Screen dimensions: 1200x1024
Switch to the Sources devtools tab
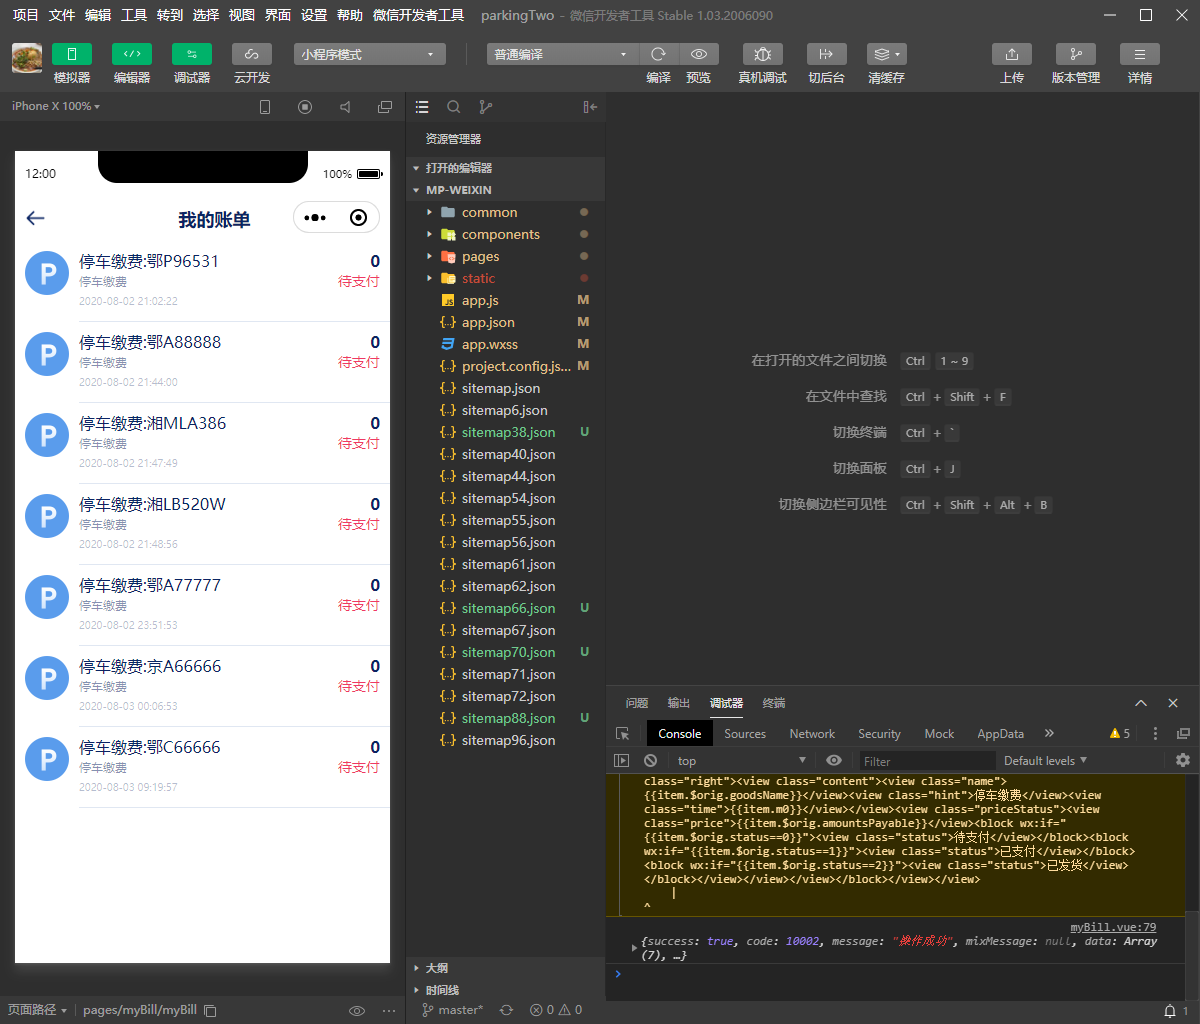pos(745,733)
